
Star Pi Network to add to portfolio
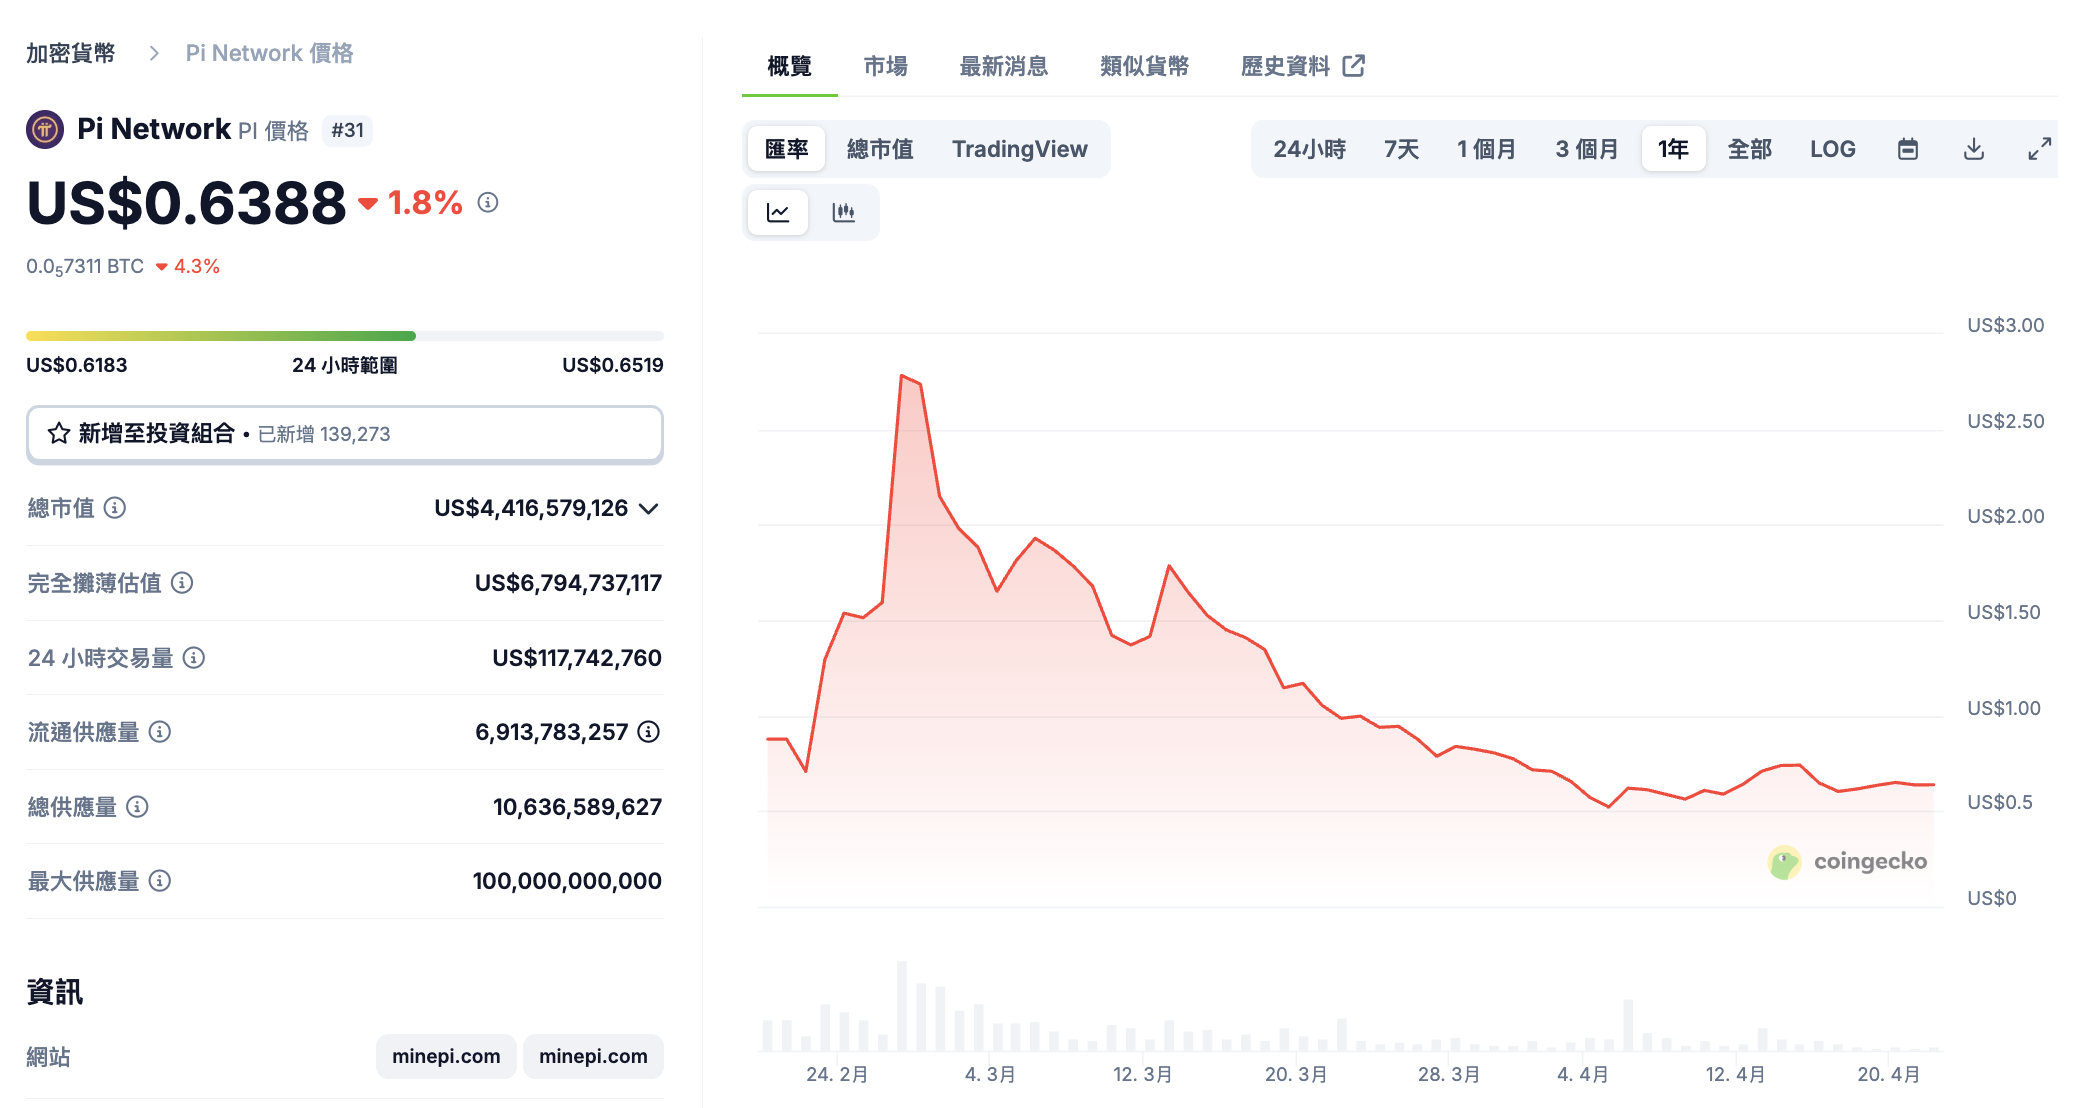click(56, 434)
